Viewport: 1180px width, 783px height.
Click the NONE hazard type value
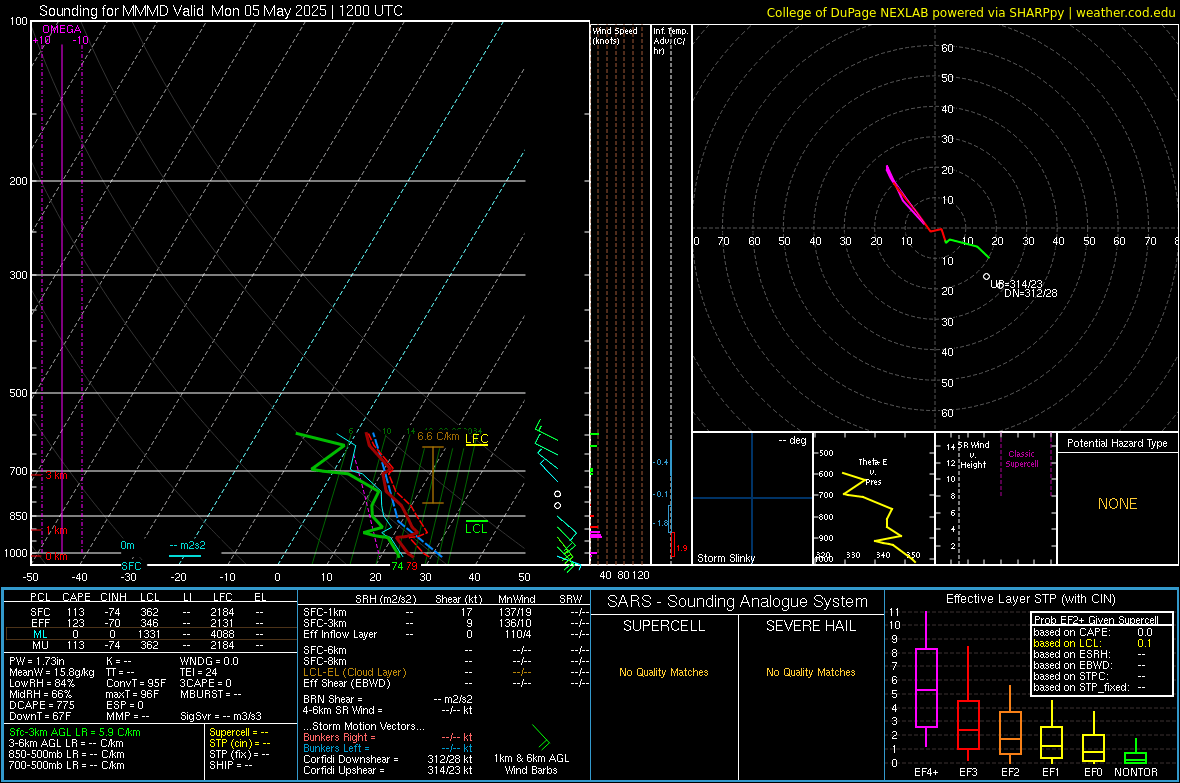(x=1117, y=504)
